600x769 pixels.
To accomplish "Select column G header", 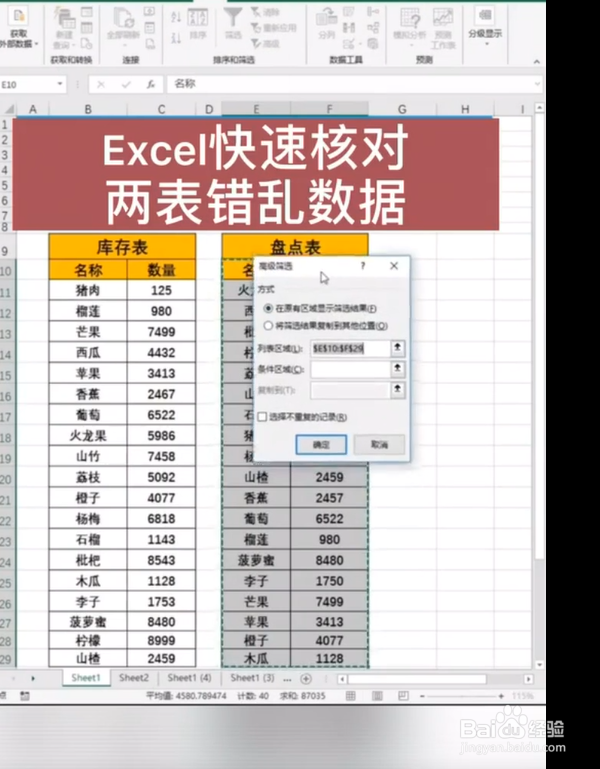I will click(402, 109).
